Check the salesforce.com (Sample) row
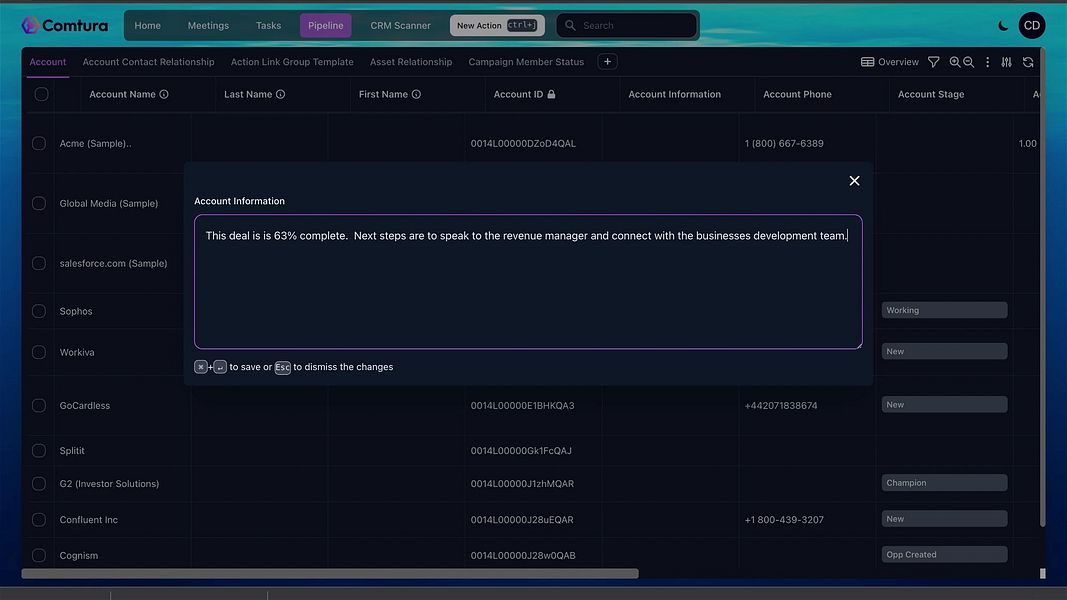 click(x=39, y=263)
